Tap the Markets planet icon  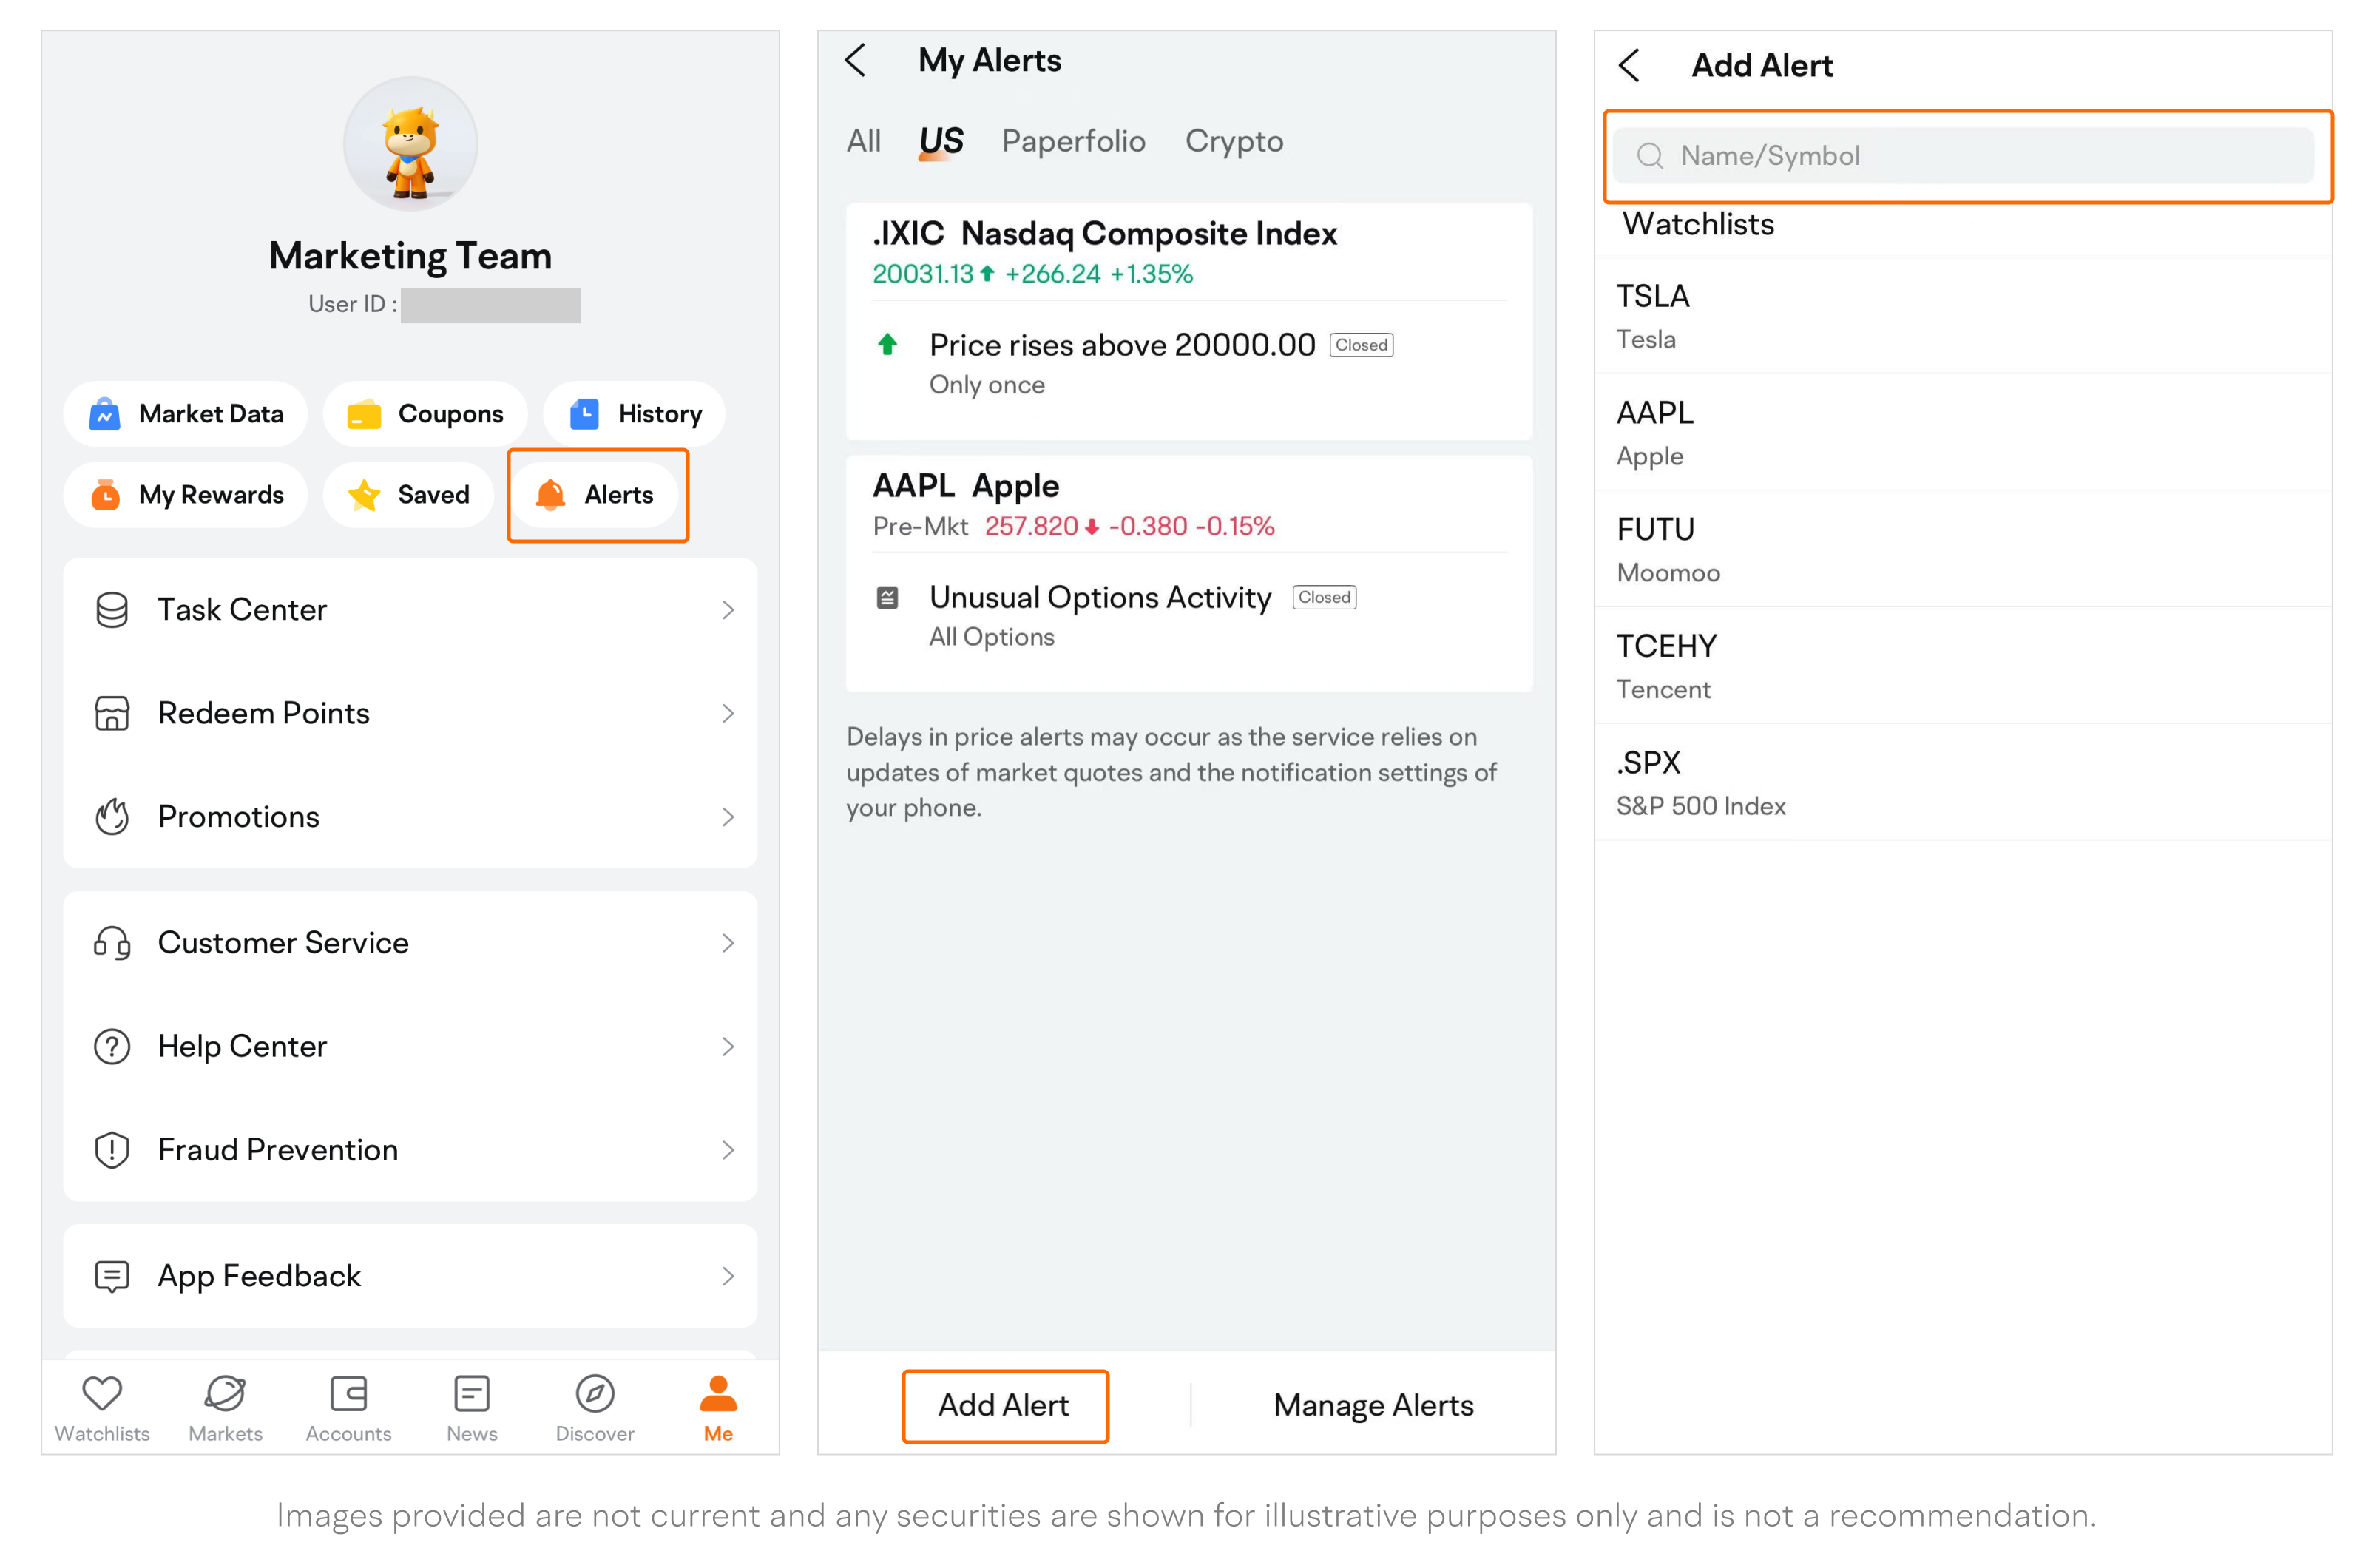click(x=225, y=1394)
